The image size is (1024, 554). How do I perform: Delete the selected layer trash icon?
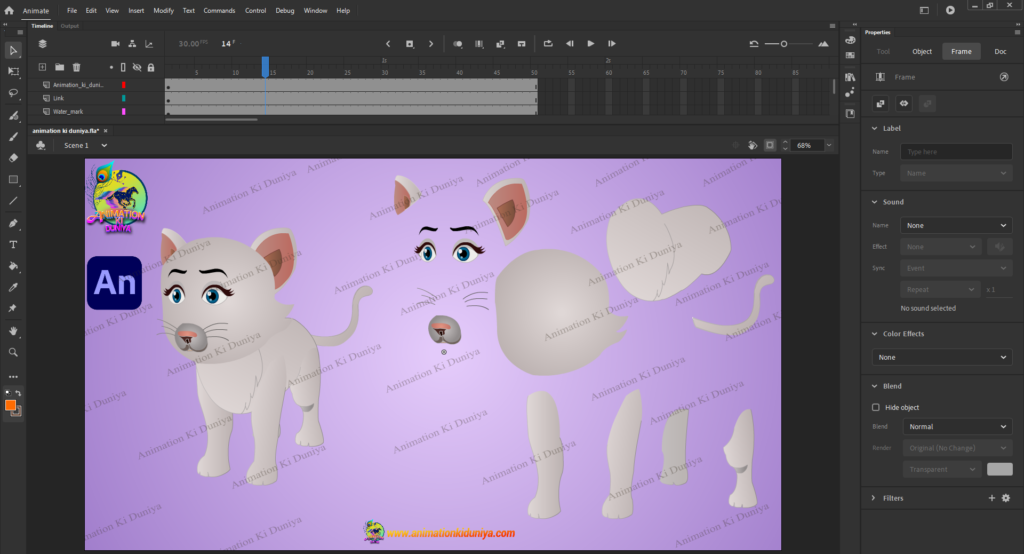pos(76,67)
